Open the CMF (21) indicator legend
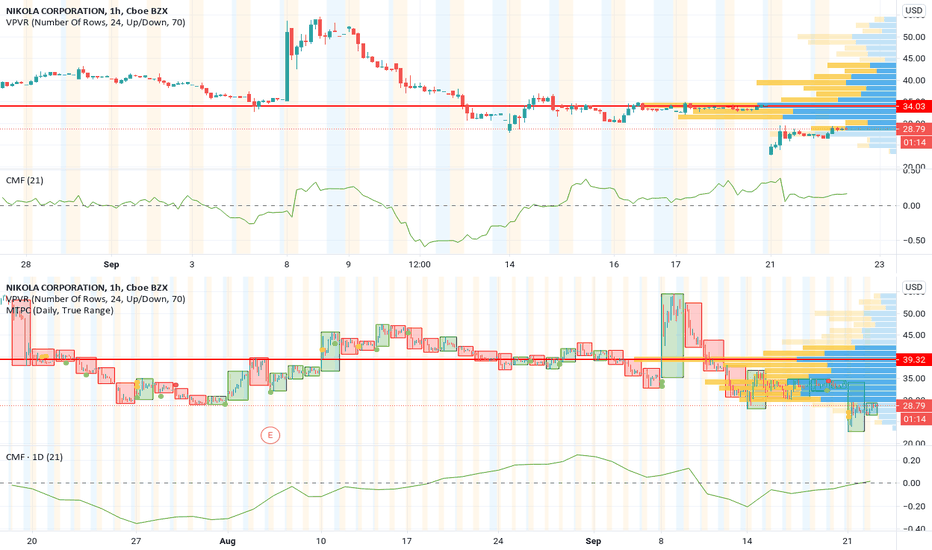The width and height of the screenshot is (932, 550). pyautogui.click(x=24, y=180)
